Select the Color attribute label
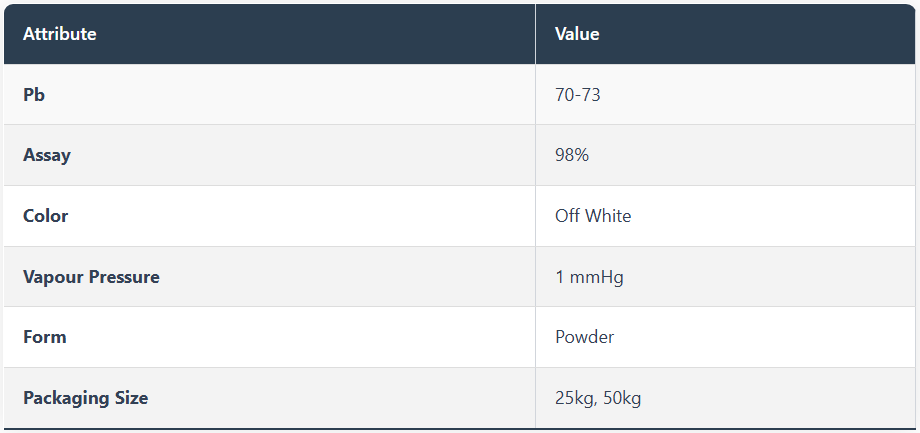 click(x=46, y=216)
